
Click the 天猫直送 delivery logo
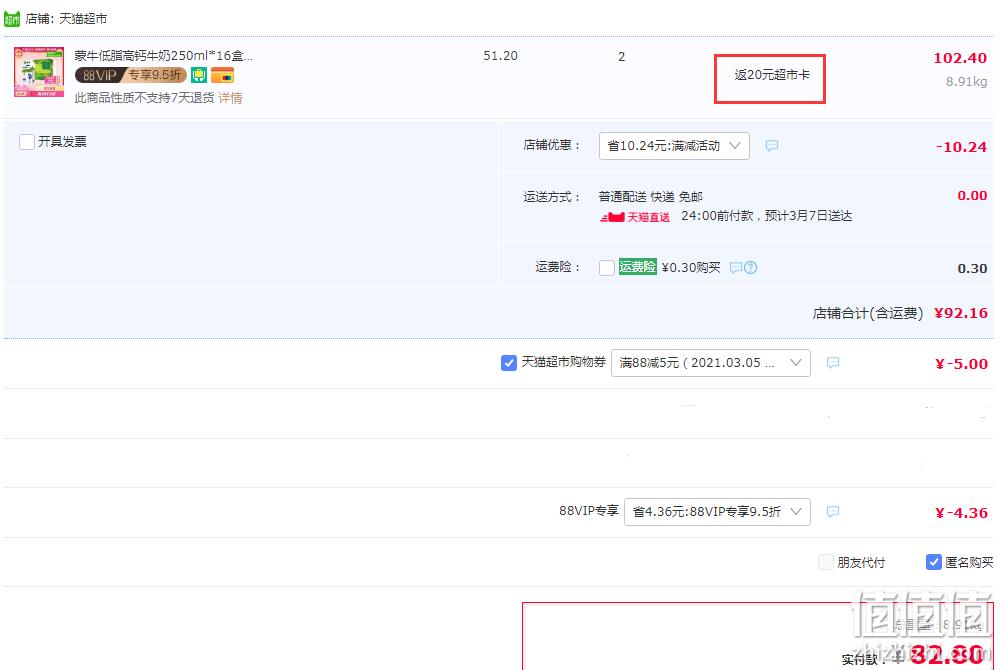pos(635,217)
